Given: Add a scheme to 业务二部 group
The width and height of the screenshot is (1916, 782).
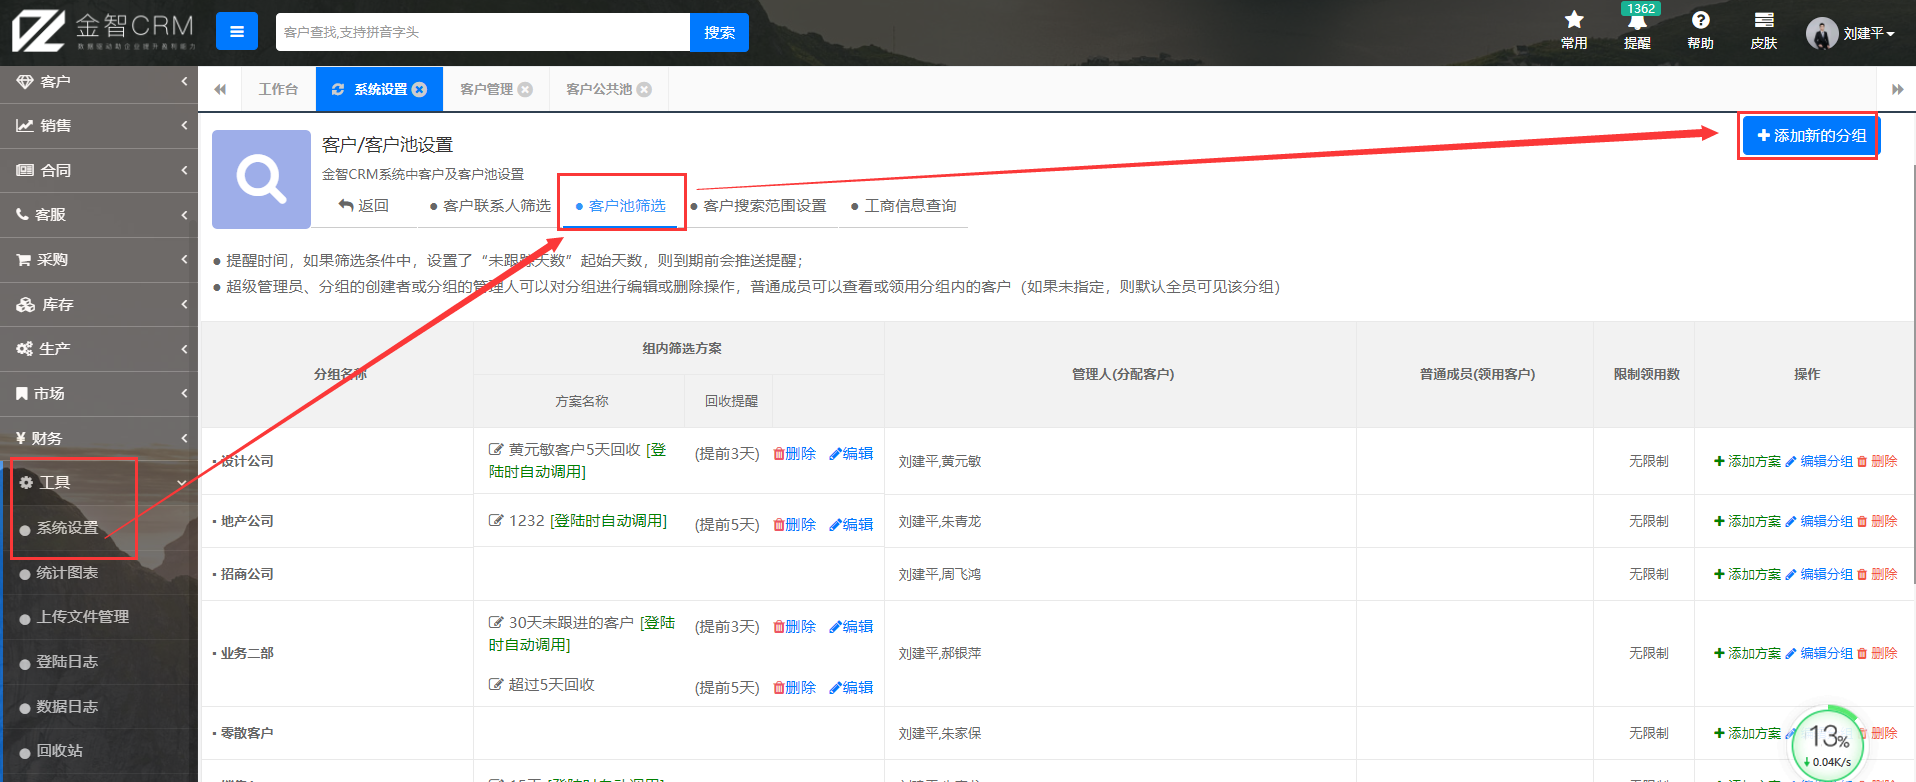Looking at the screenshot, I should 1747,654.
